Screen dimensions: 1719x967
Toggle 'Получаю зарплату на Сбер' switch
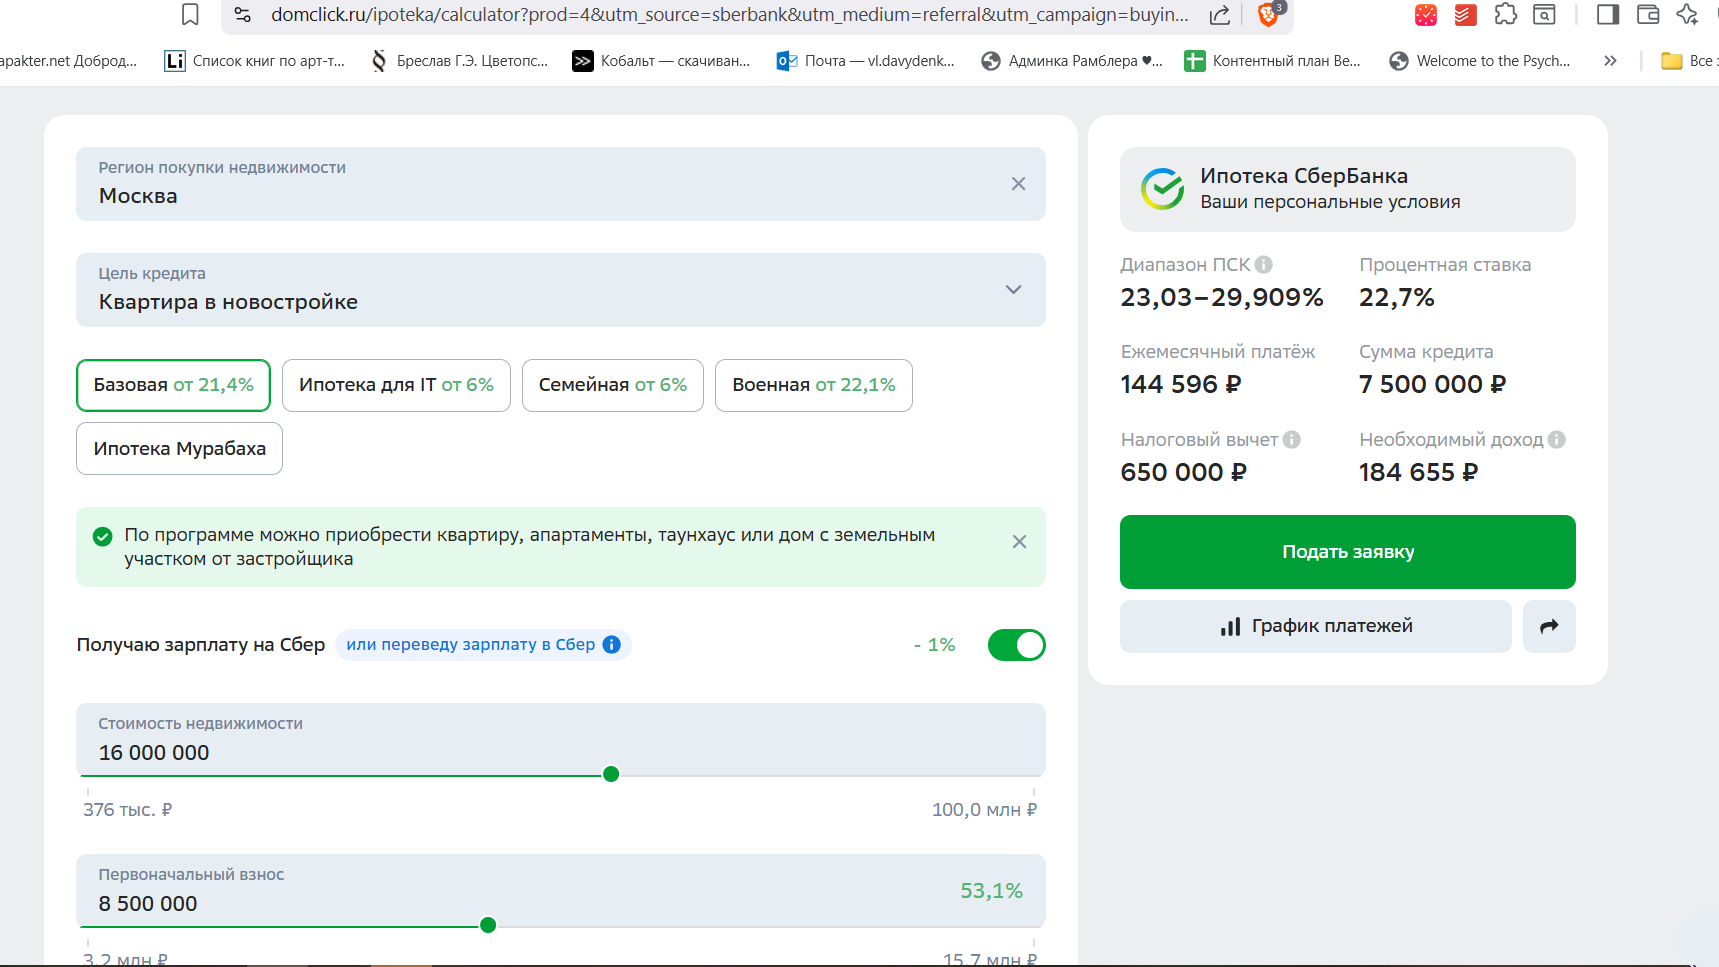1016,645
